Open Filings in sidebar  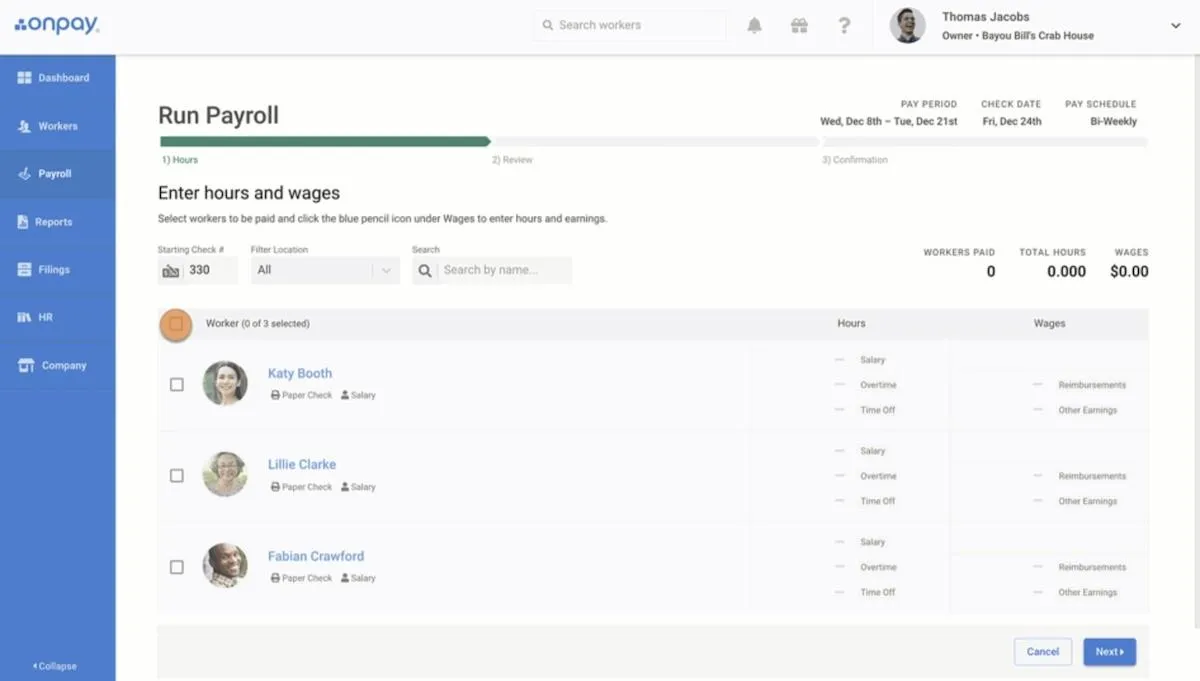(x=58, y=270)
